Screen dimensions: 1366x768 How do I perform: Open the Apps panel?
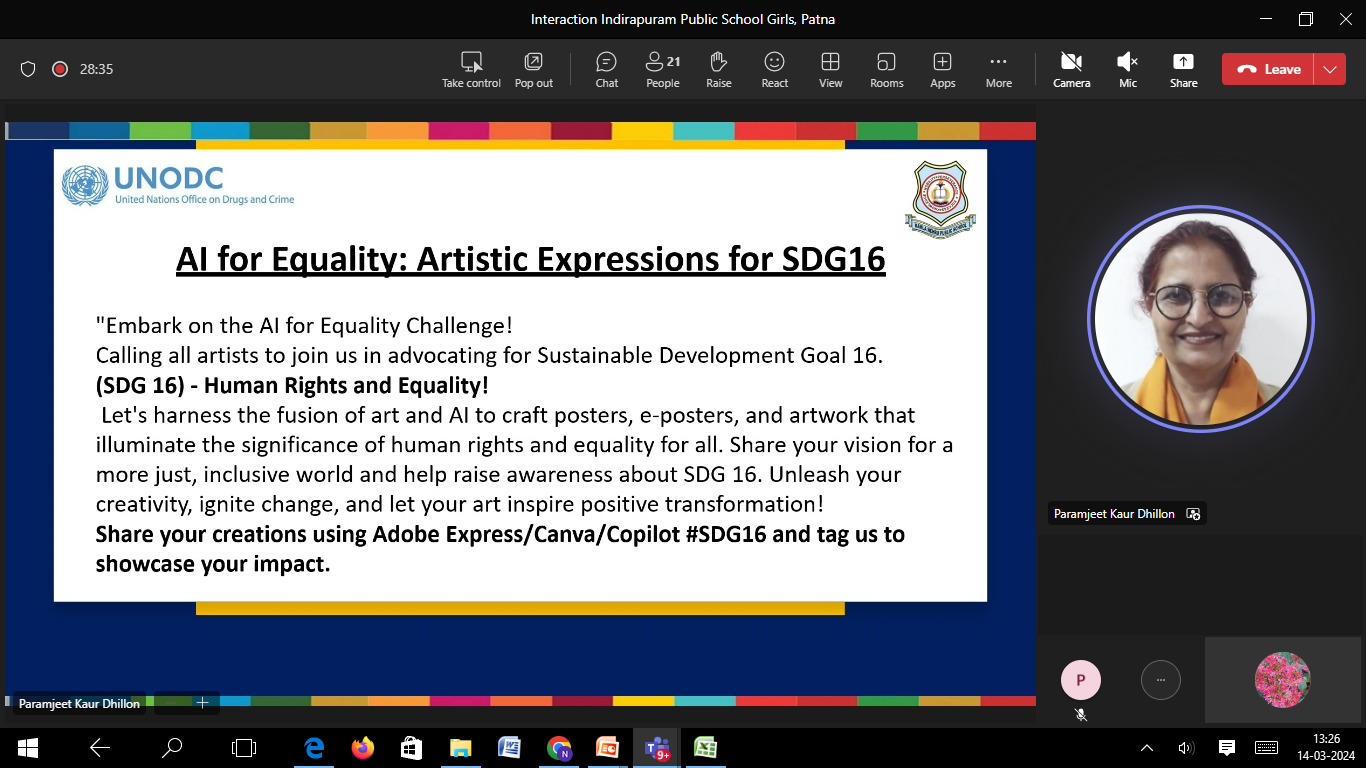(x=943, y=70)
